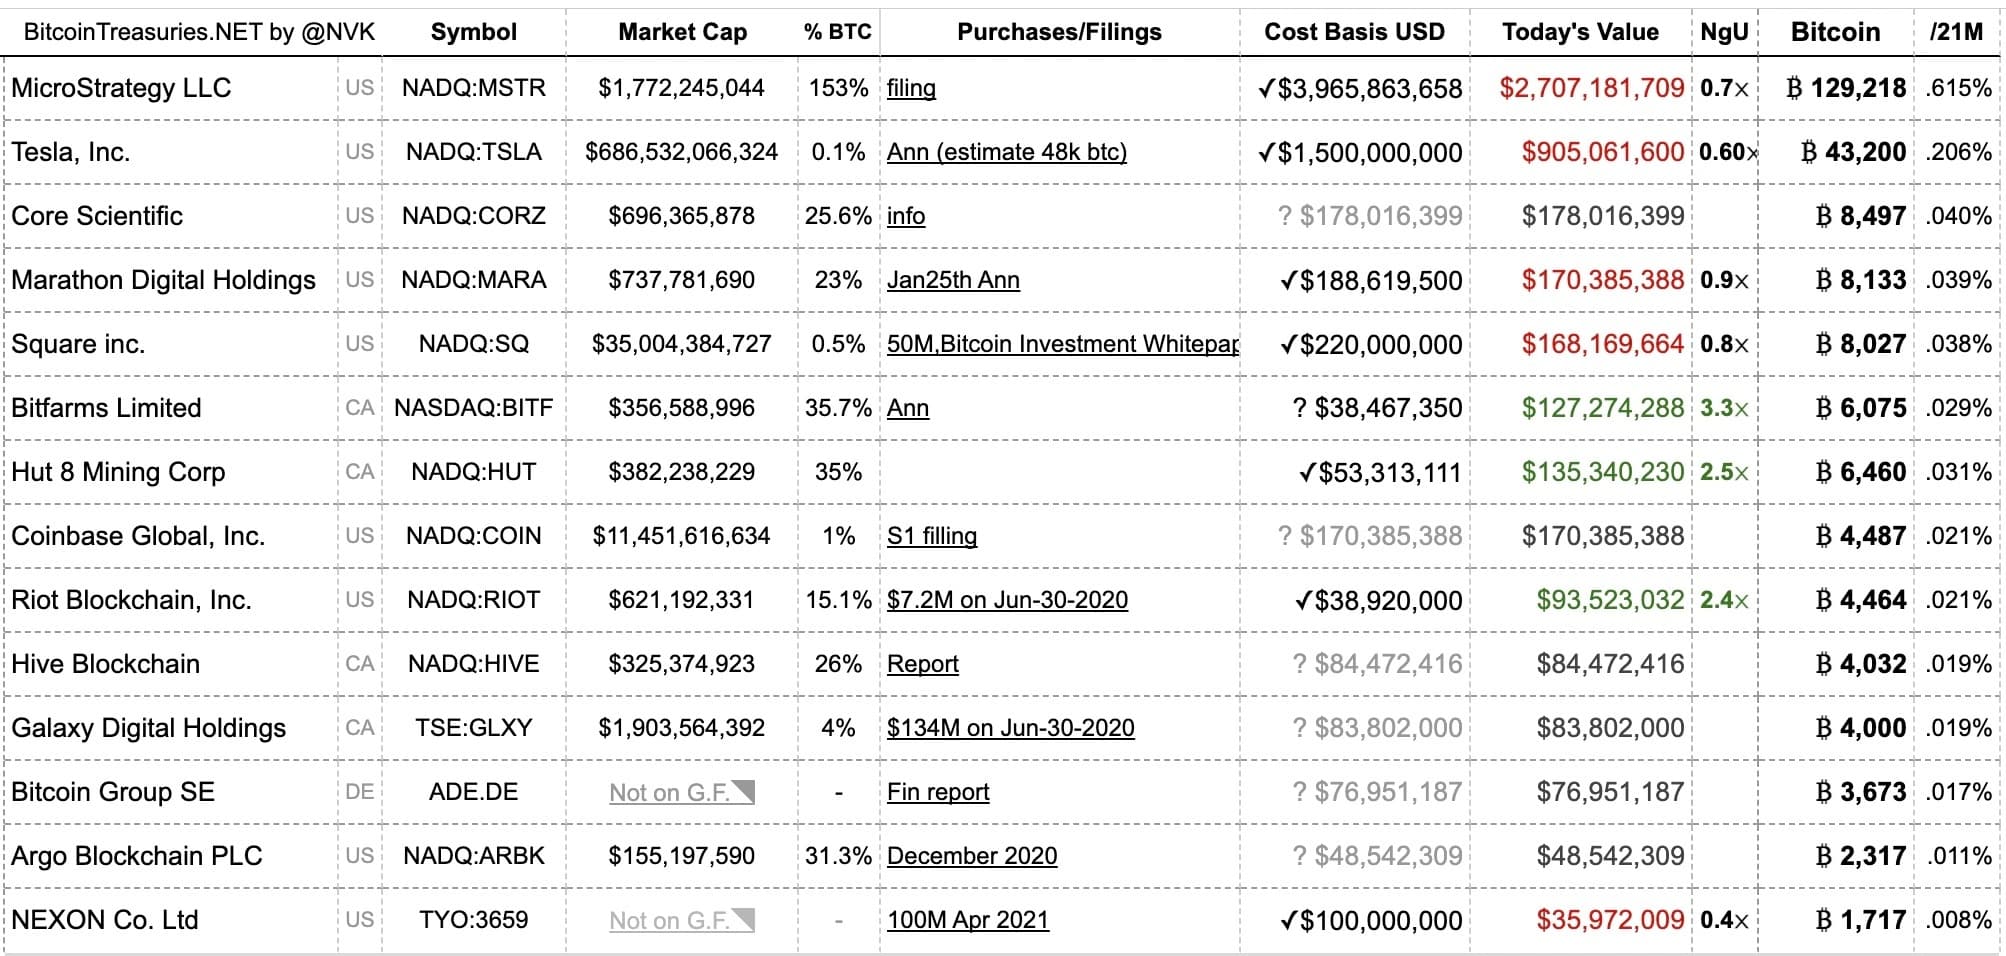Click the Market Cap column header
The image size is (2006, 956).
[682, 32]
